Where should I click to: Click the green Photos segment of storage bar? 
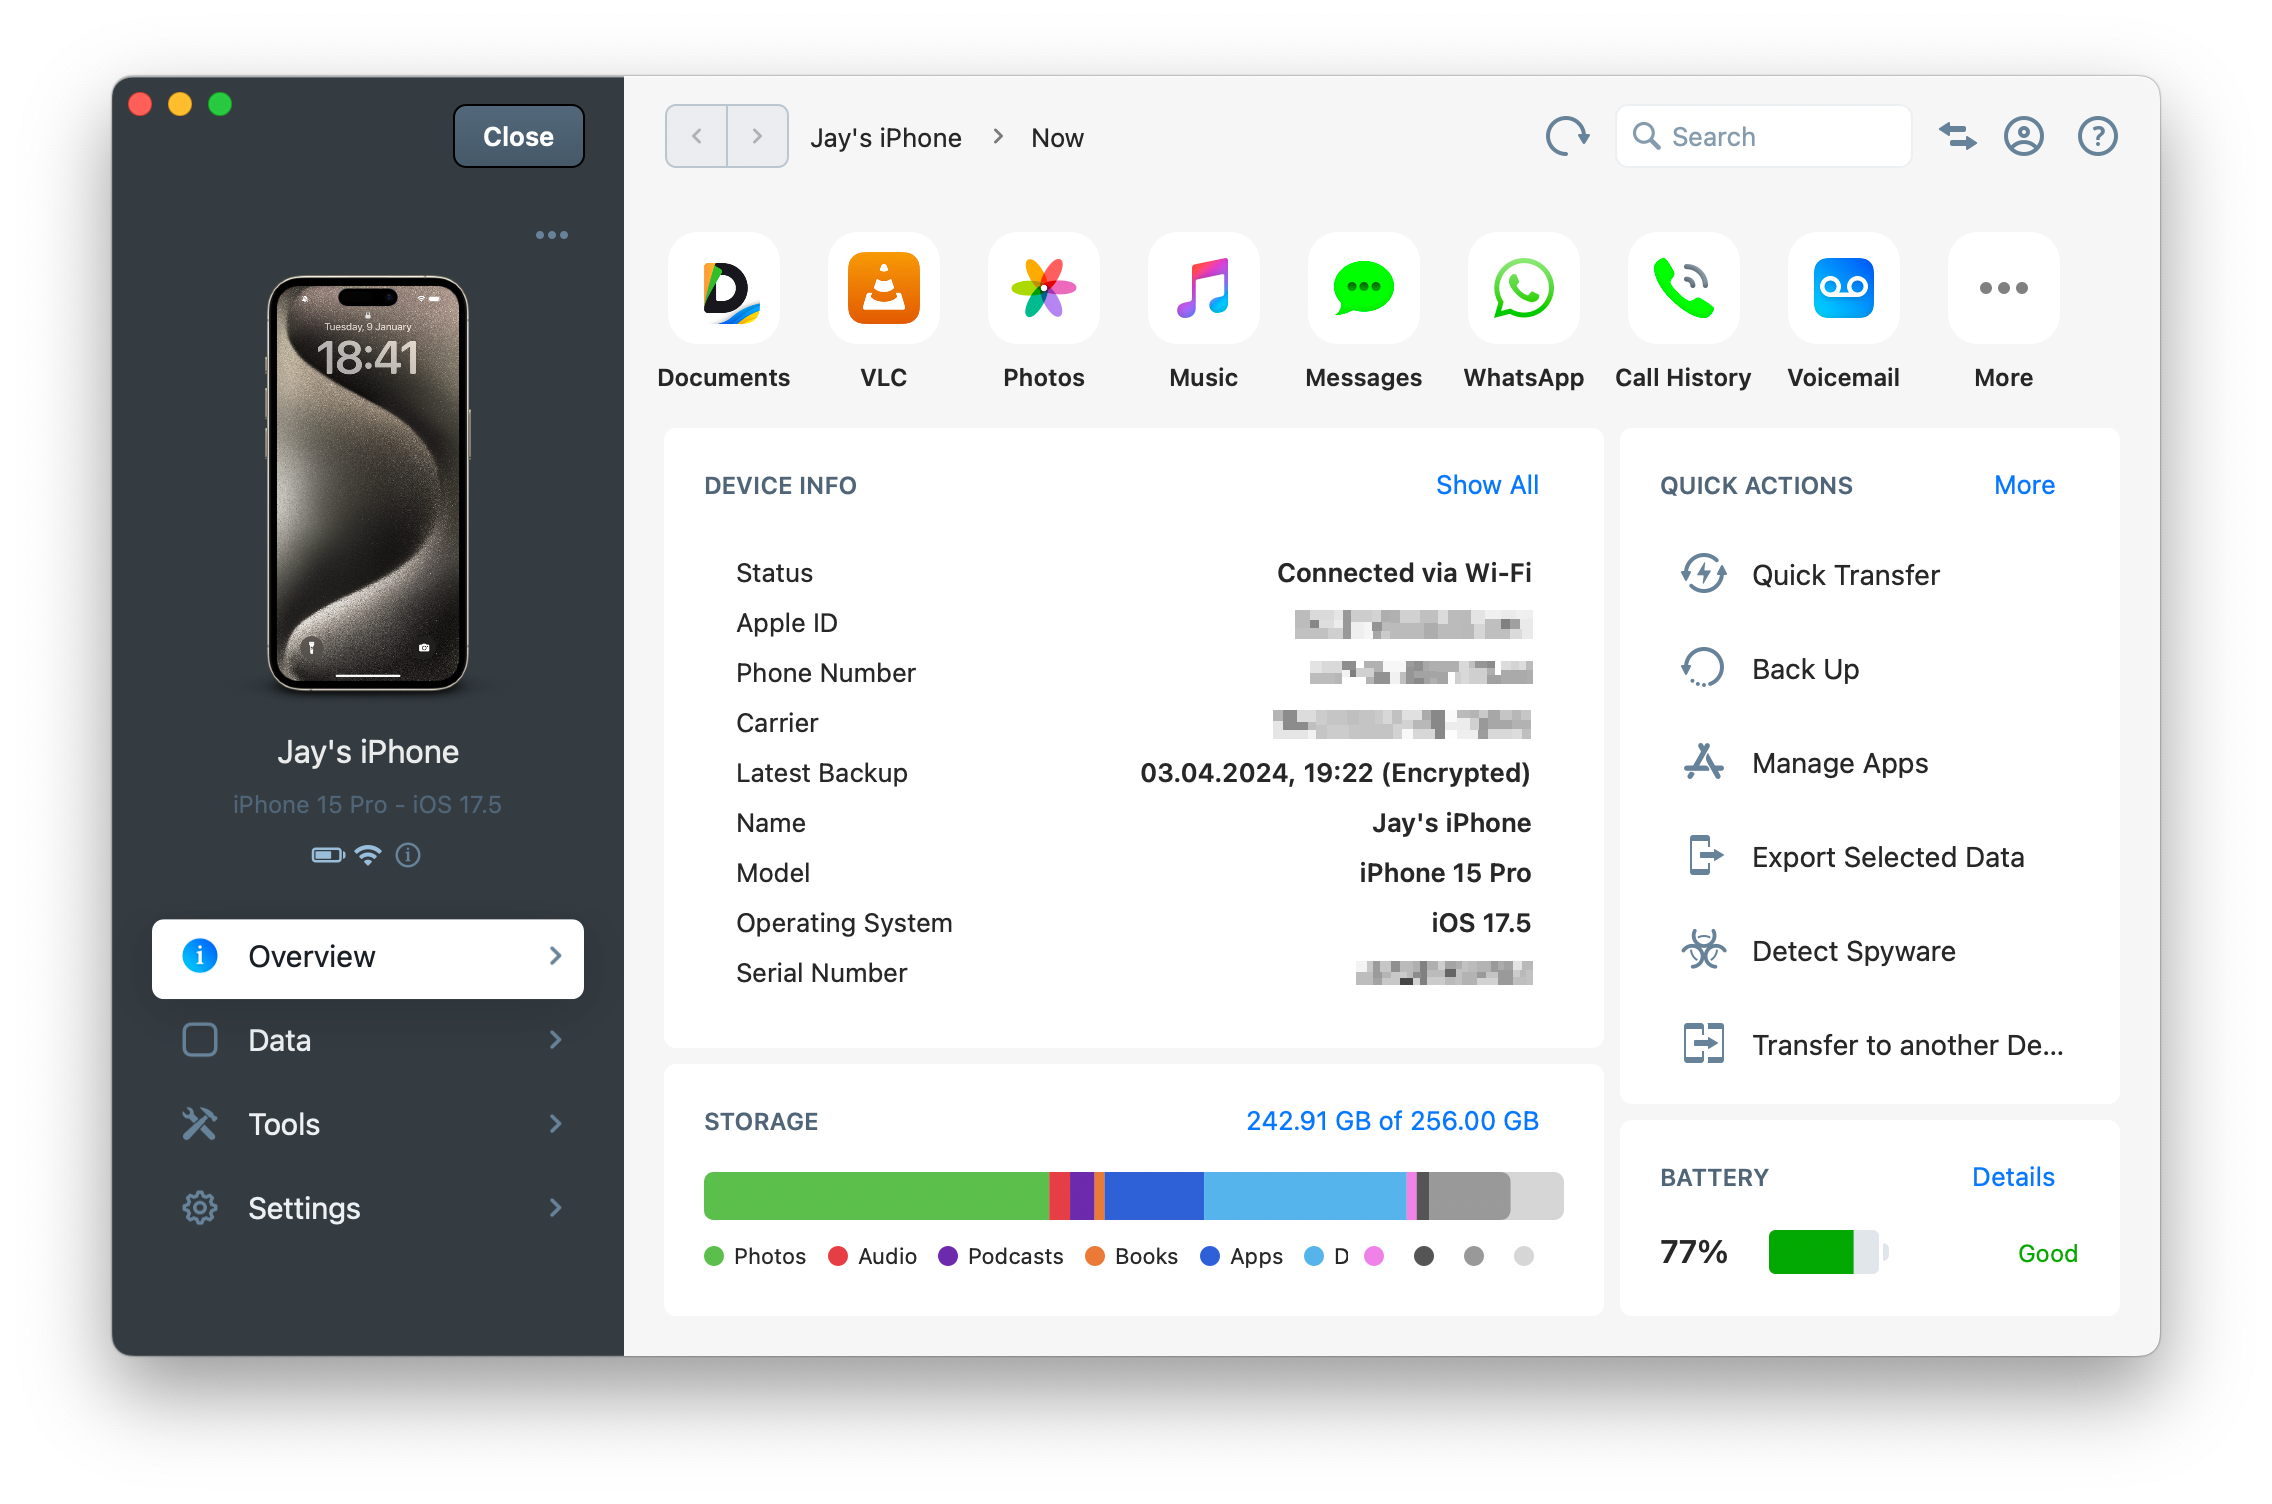(x=876, y=1196)
